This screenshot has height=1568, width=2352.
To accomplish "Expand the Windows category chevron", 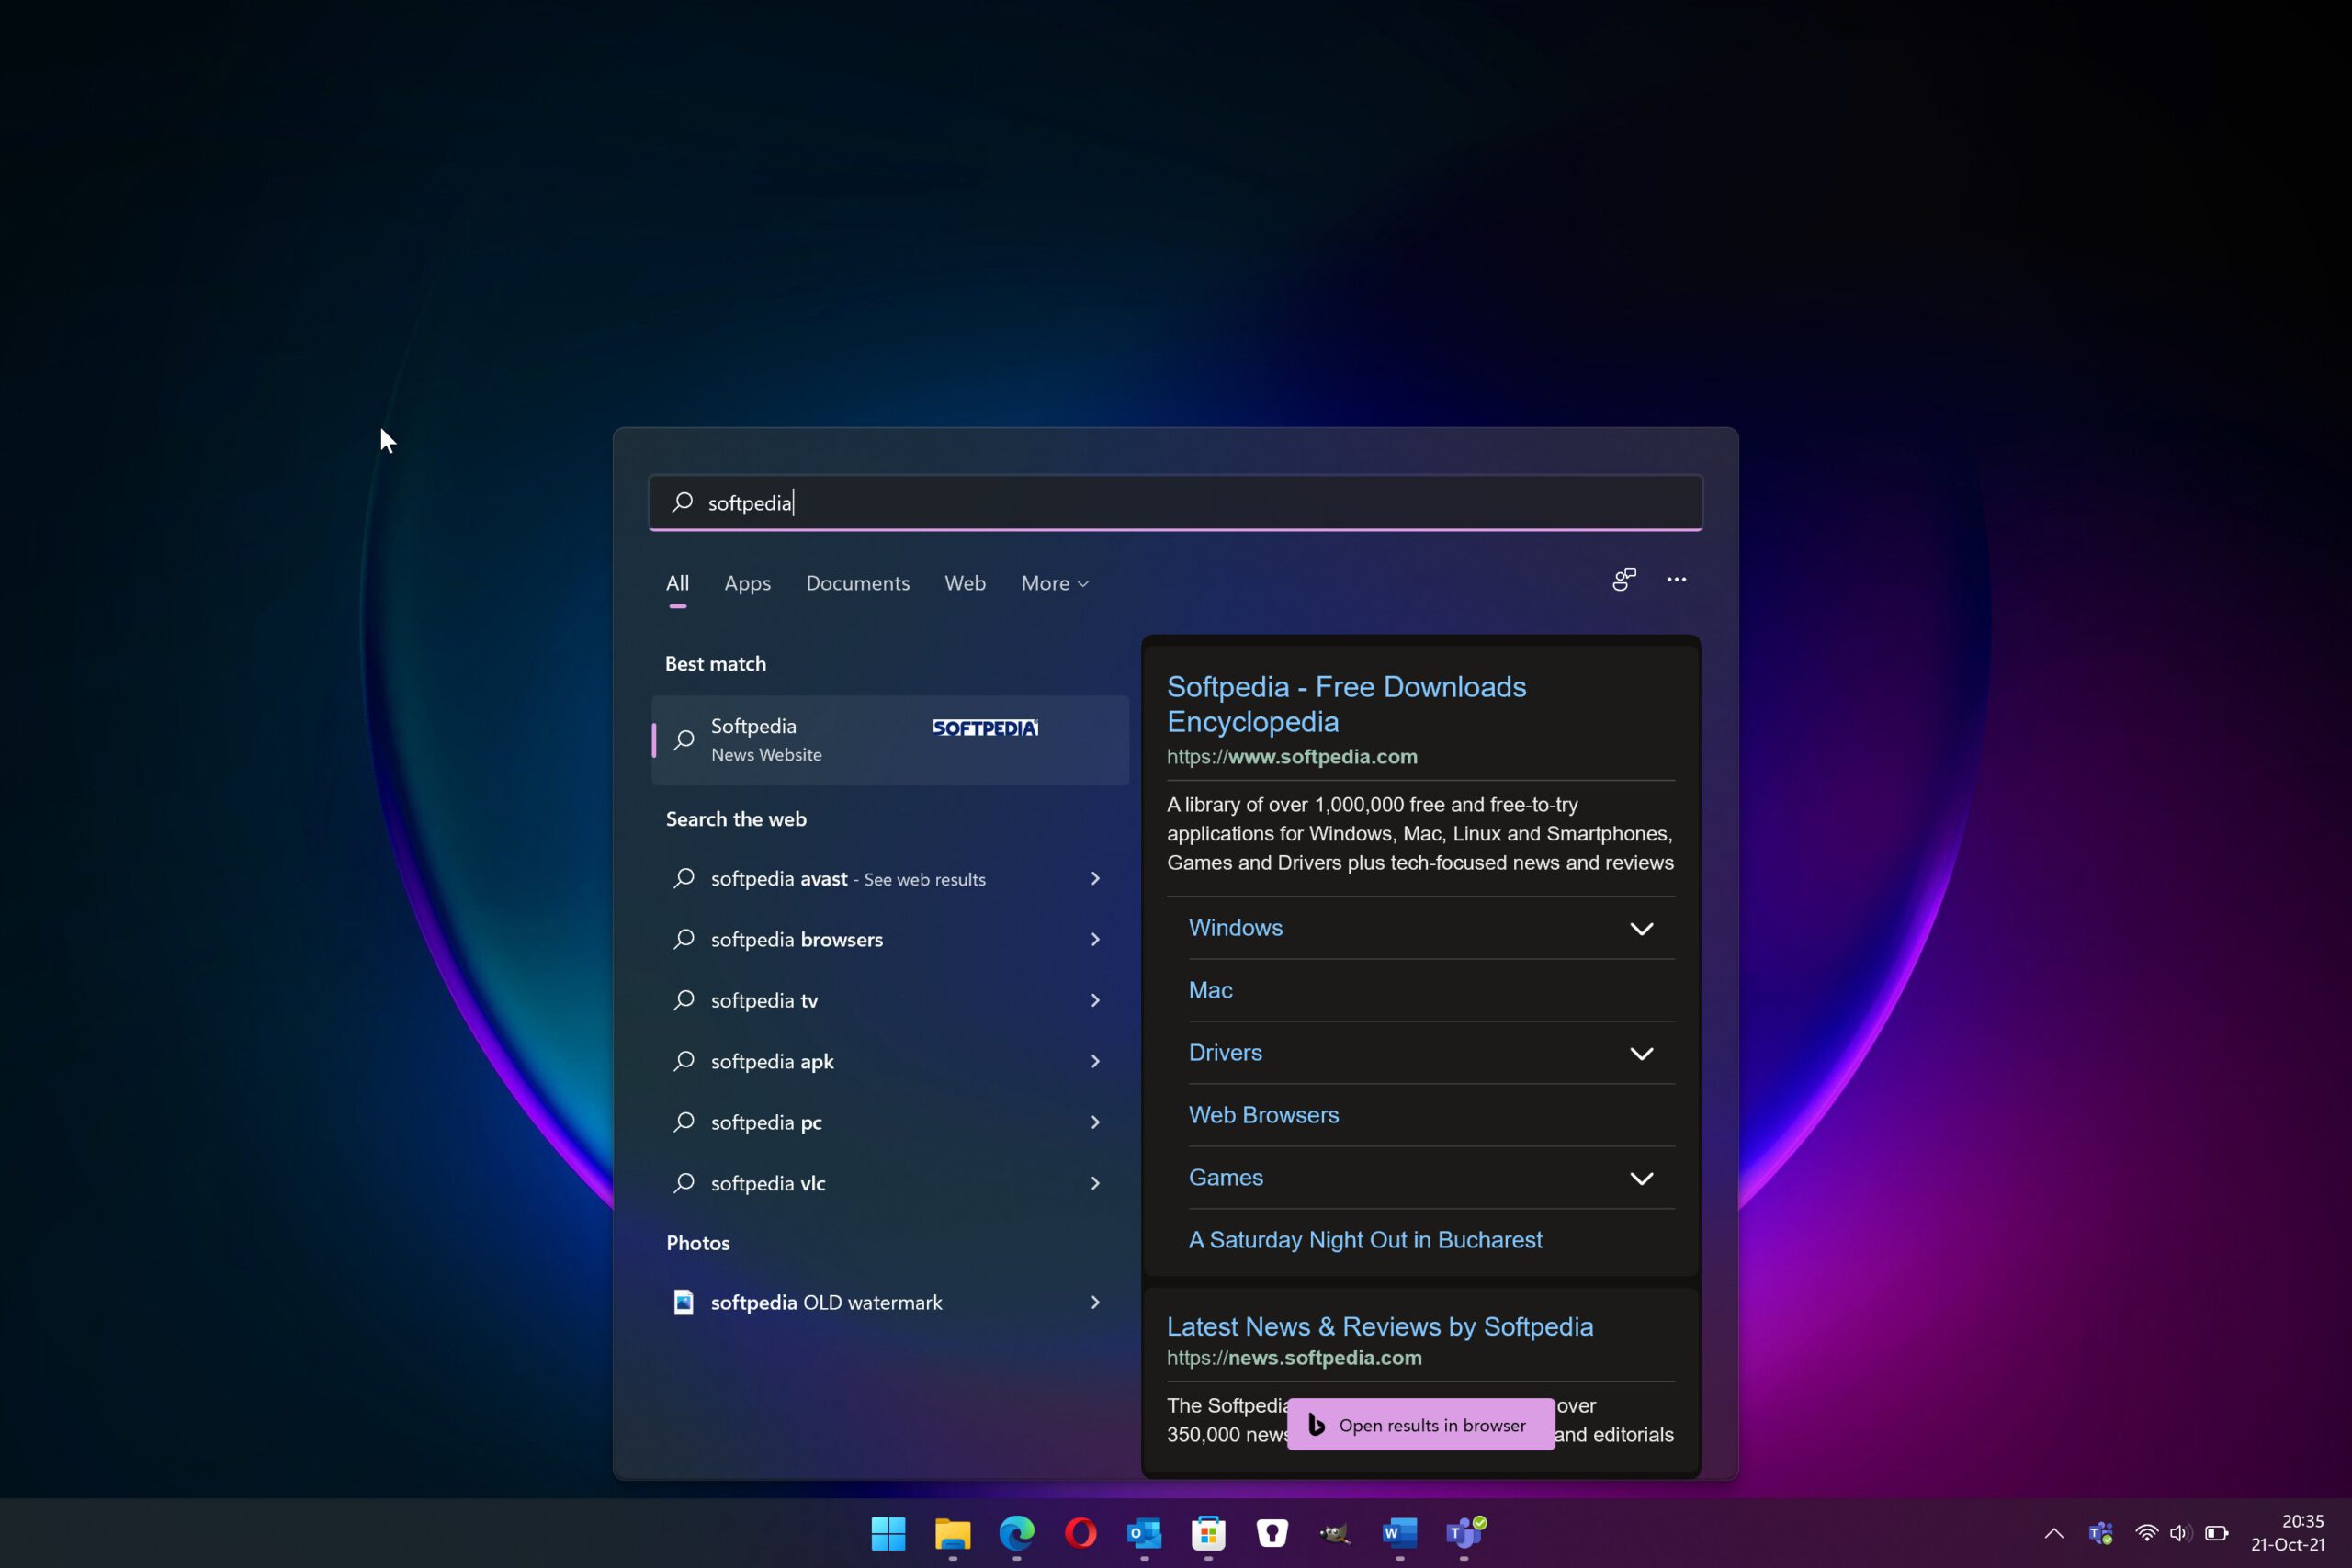I will [1642, 929].
